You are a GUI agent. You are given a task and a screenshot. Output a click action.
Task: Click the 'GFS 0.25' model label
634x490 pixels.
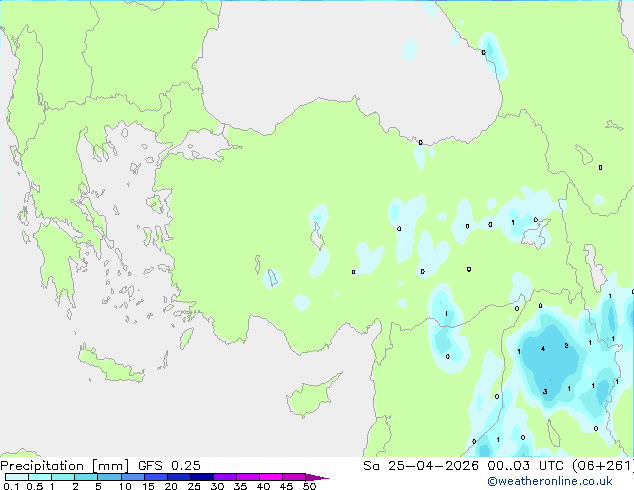[x=169, y=466]
